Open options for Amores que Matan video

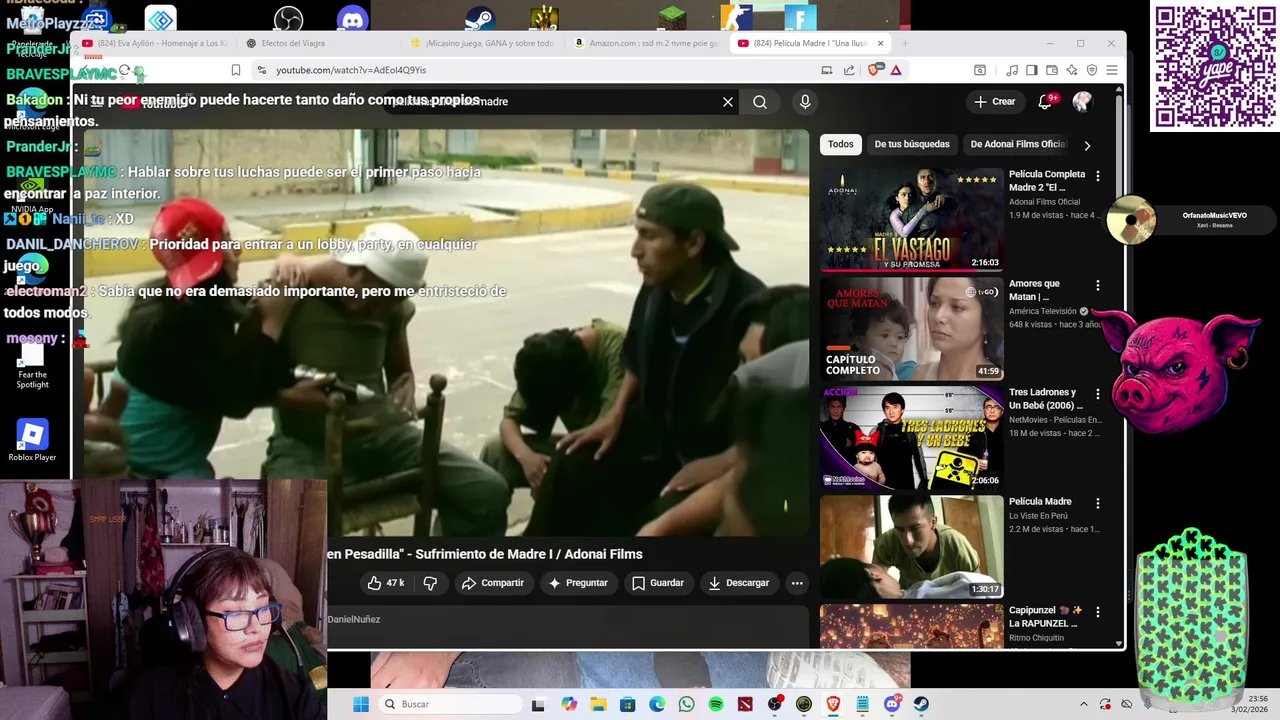point(1098,285)
